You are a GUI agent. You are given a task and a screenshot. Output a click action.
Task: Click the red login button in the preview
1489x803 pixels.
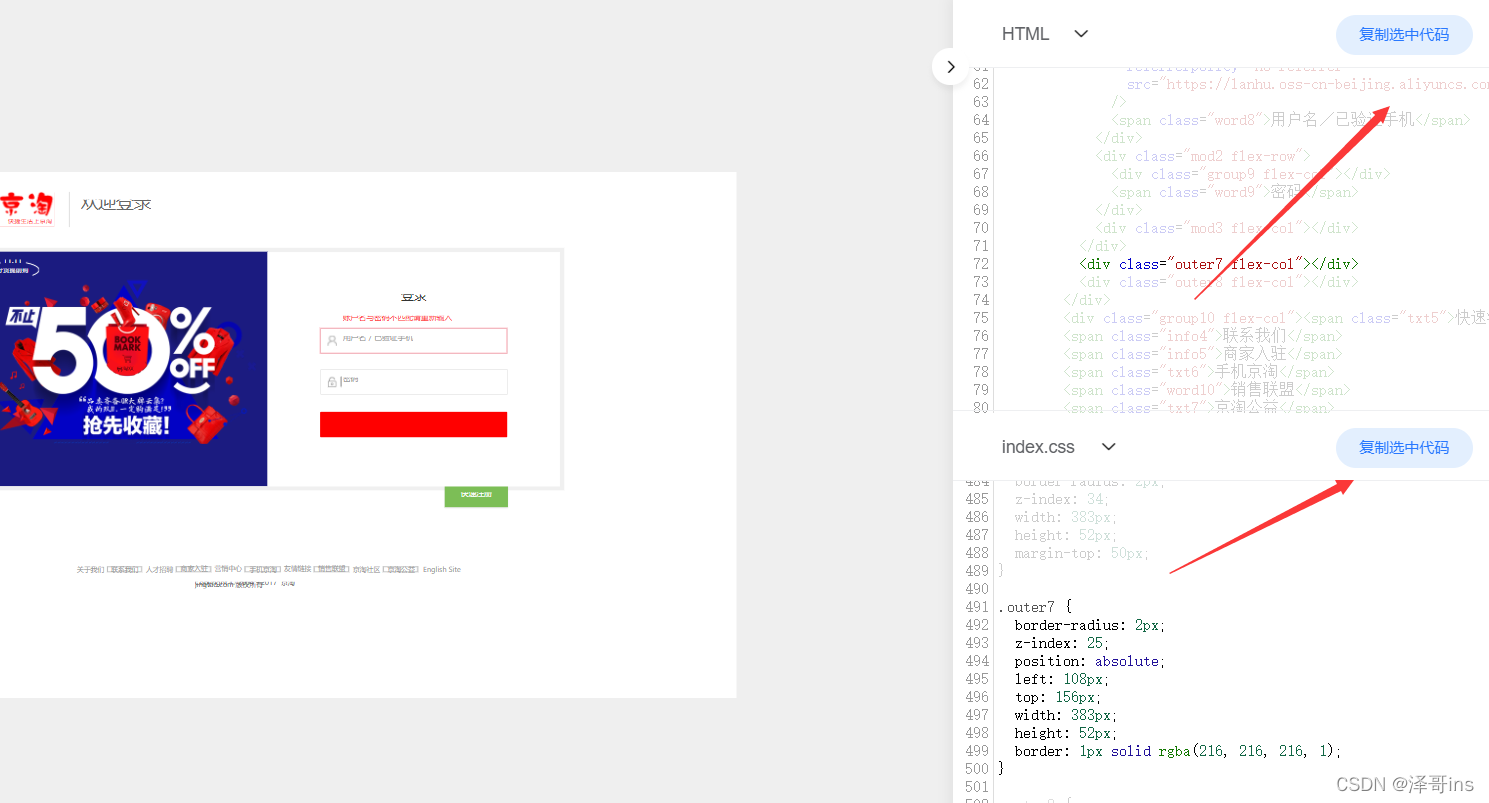click(x=413, y=424)
